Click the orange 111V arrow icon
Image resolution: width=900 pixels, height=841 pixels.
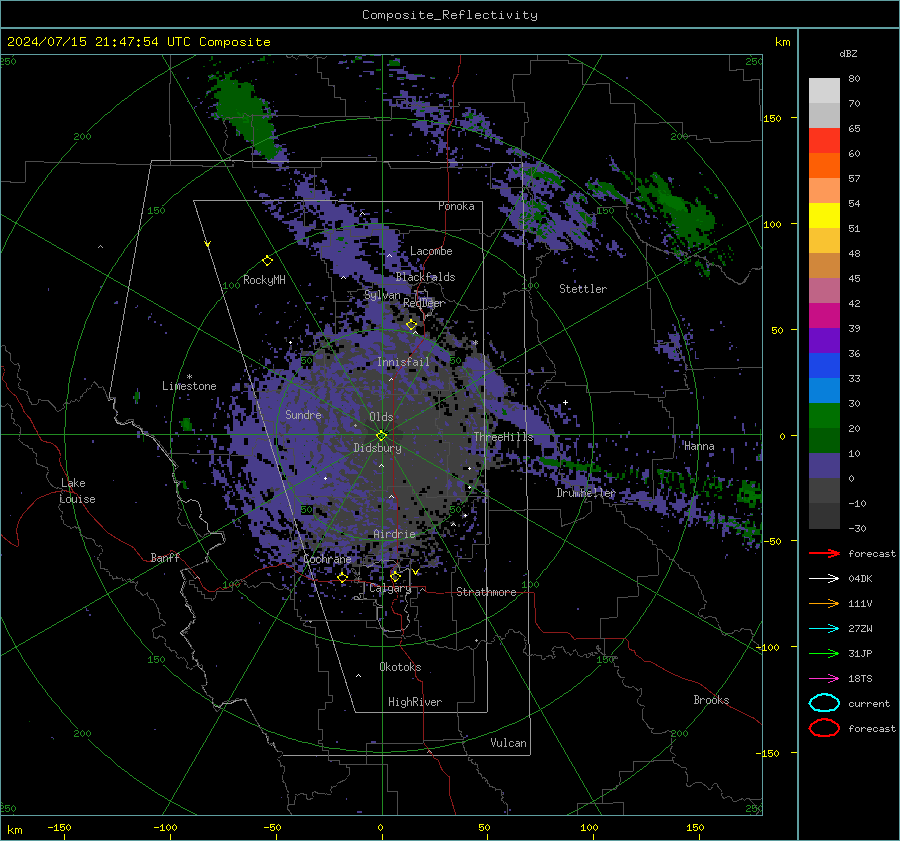pos(824,603)
